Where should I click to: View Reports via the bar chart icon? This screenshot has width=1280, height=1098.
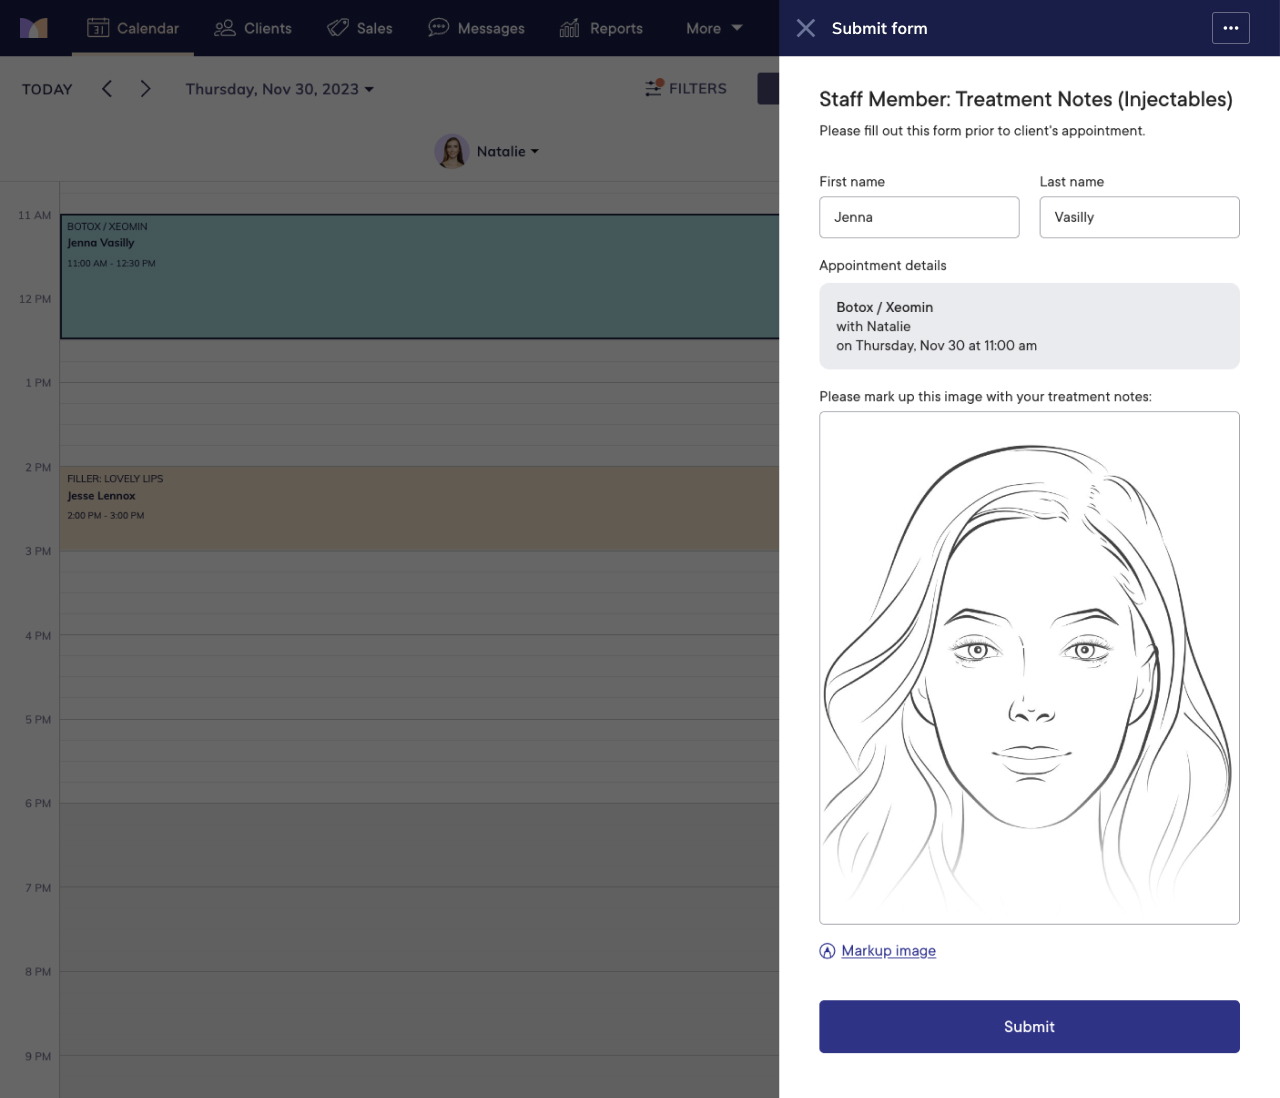click(x=570, y=28)
